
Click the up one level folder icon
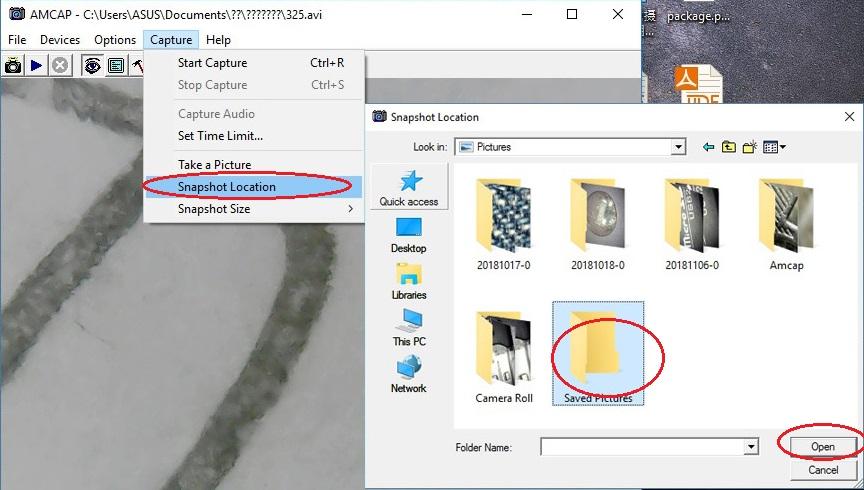729,147
